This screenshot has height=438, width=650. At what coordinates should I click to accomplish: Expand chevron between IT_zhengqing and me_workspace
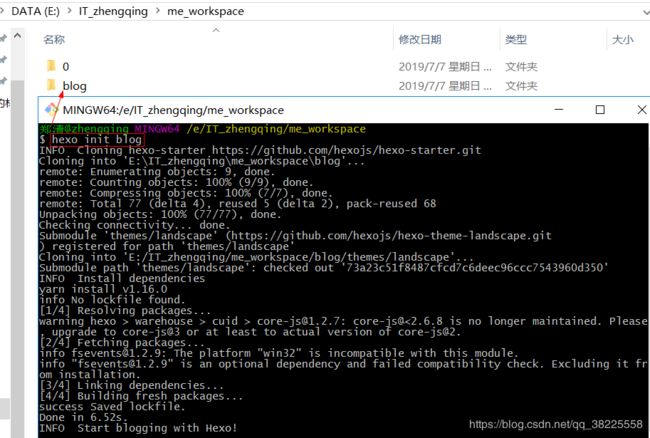coord(158,11)
